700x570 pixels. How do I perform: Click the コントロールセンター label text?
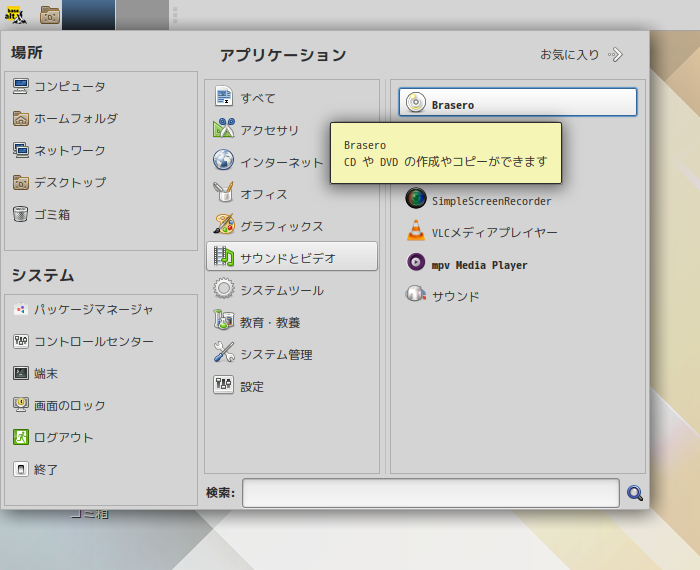[x=94, y=341]
